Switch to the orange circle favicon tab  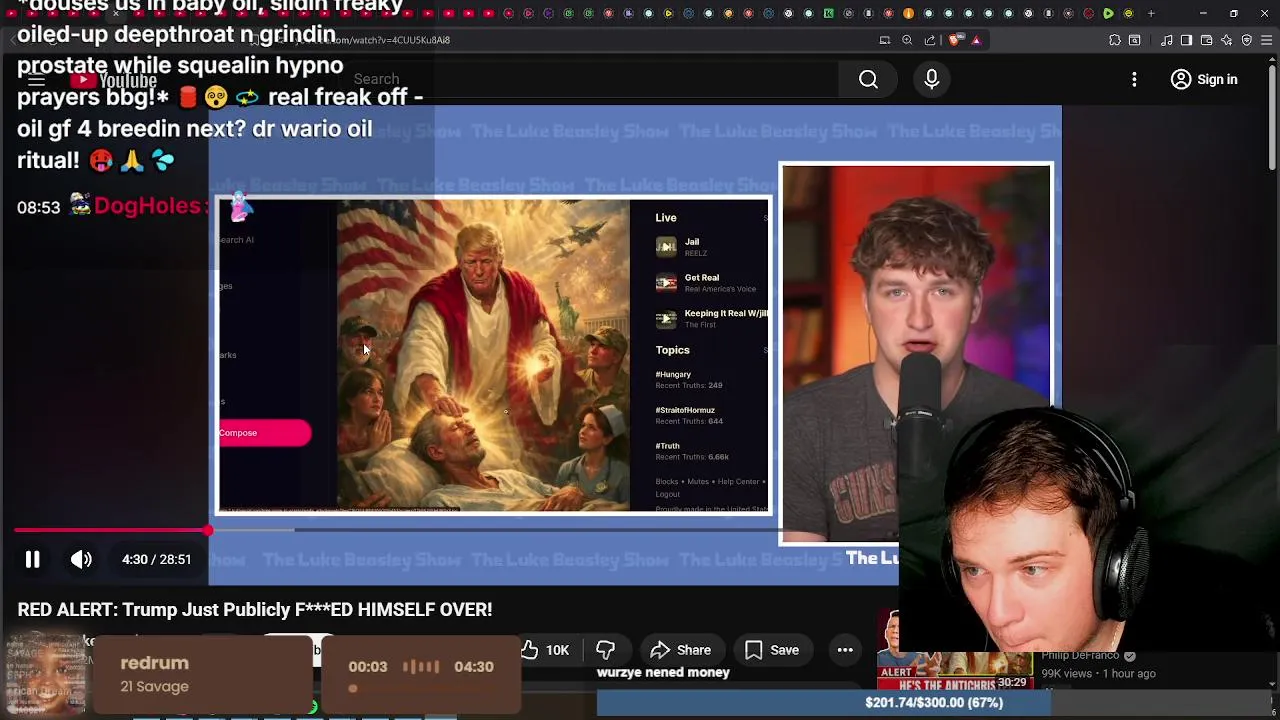[908, 14]
